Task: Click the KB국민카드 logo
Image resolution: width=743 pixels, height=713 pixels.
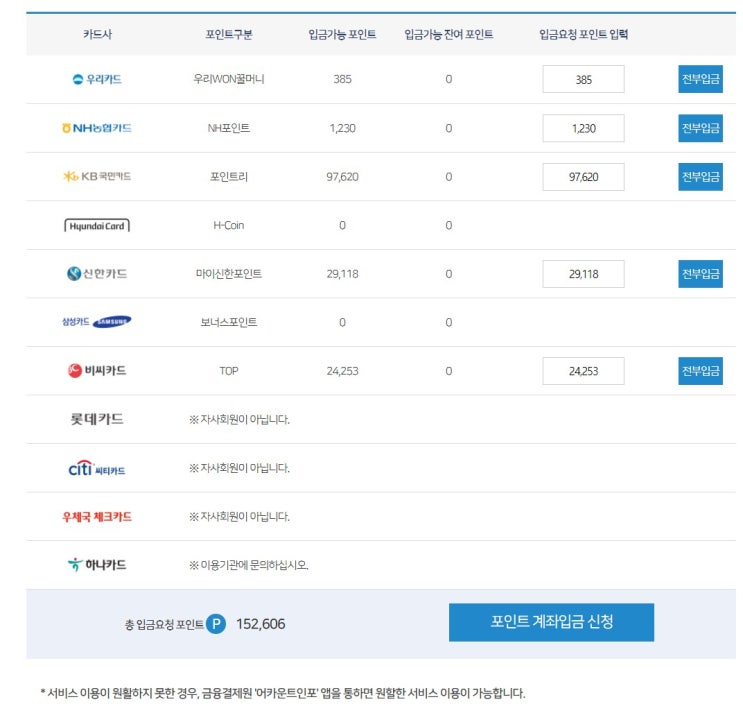Action: 97,176
